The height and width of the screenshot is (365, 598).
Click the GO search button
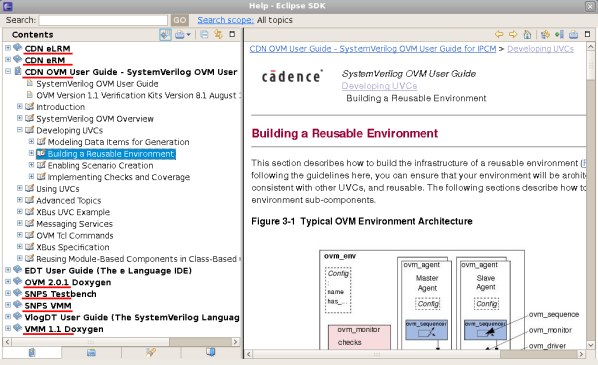click(180, 20)
